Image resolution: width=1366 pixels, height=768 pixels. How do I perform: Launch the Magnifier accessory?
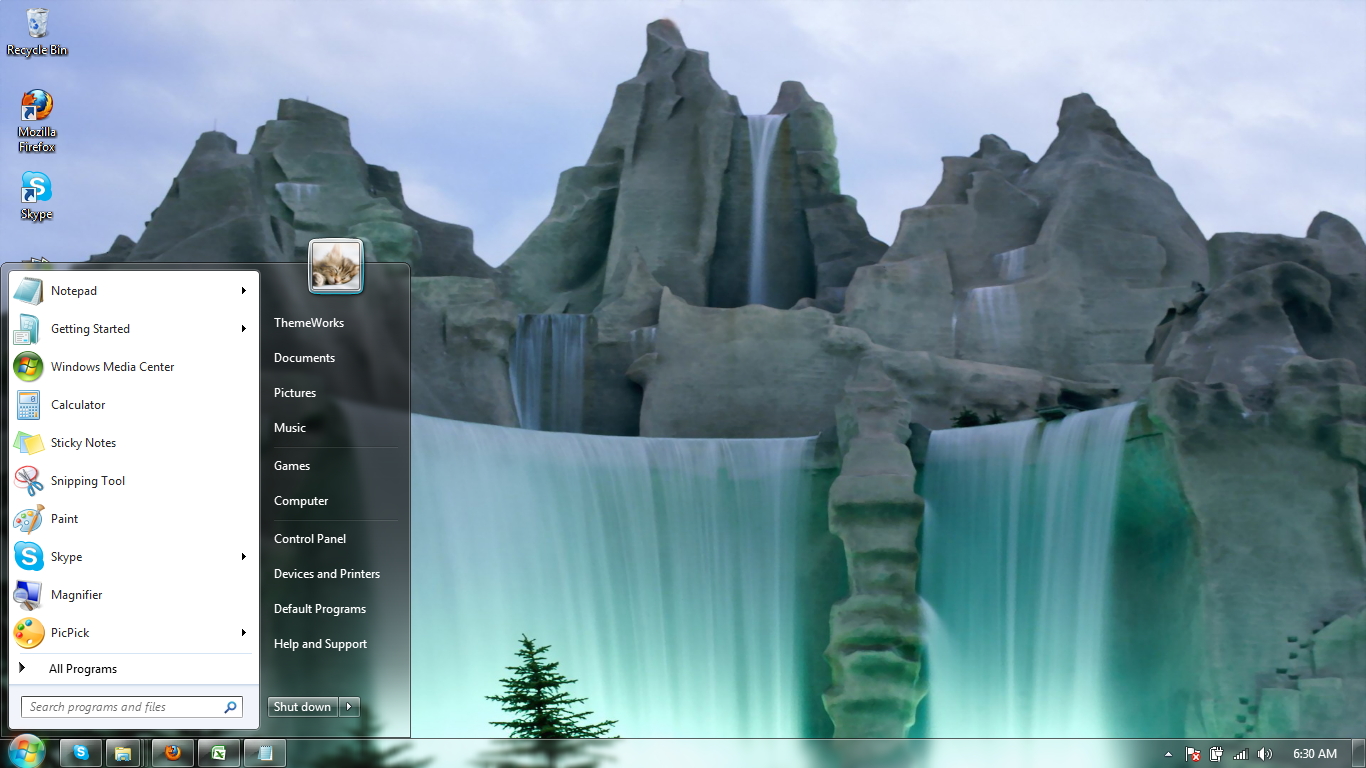click(75, 594)
